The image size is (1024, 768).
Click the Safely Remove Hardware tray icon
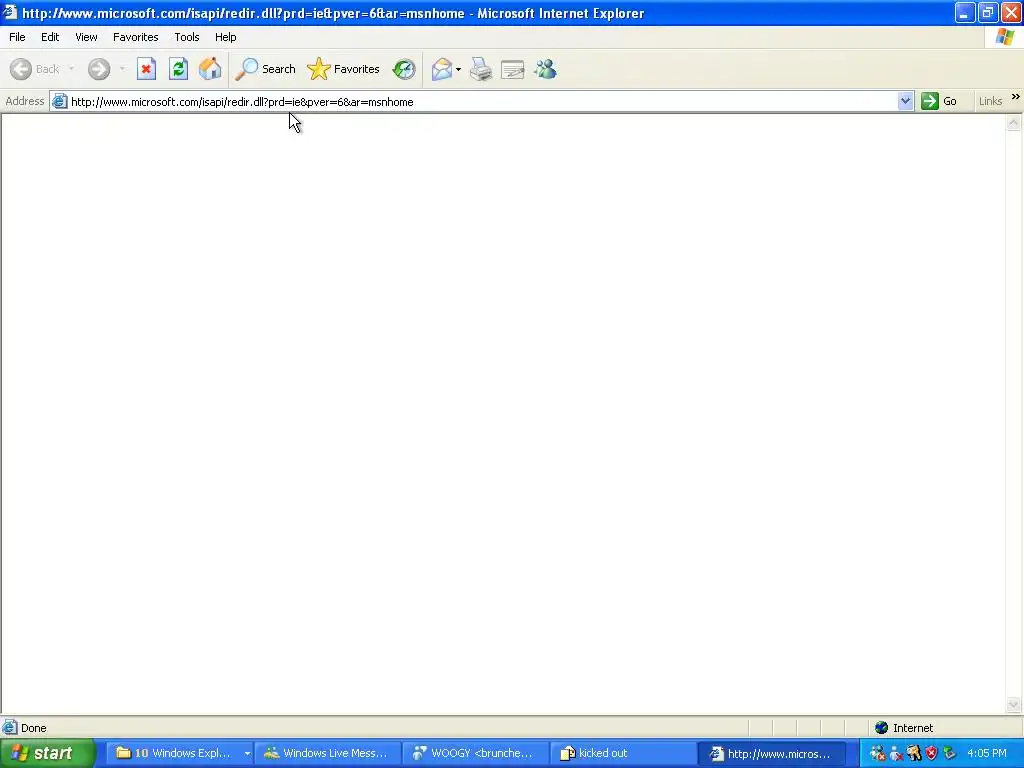pyautogui.click(x=949, y=754)
